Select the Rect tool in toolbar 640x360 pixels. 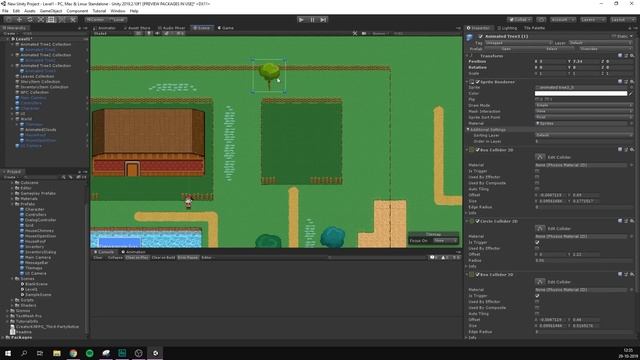coord(51,20)
